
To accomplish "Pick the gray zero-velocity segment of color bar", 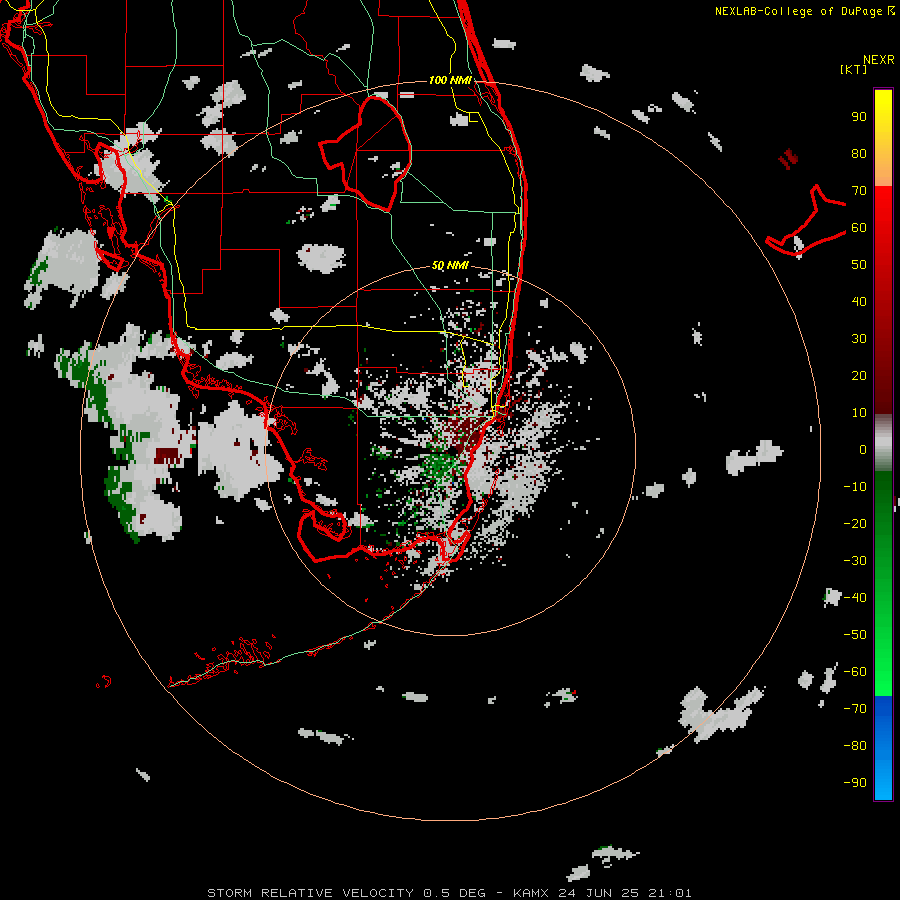I will [x=883, y=443].
